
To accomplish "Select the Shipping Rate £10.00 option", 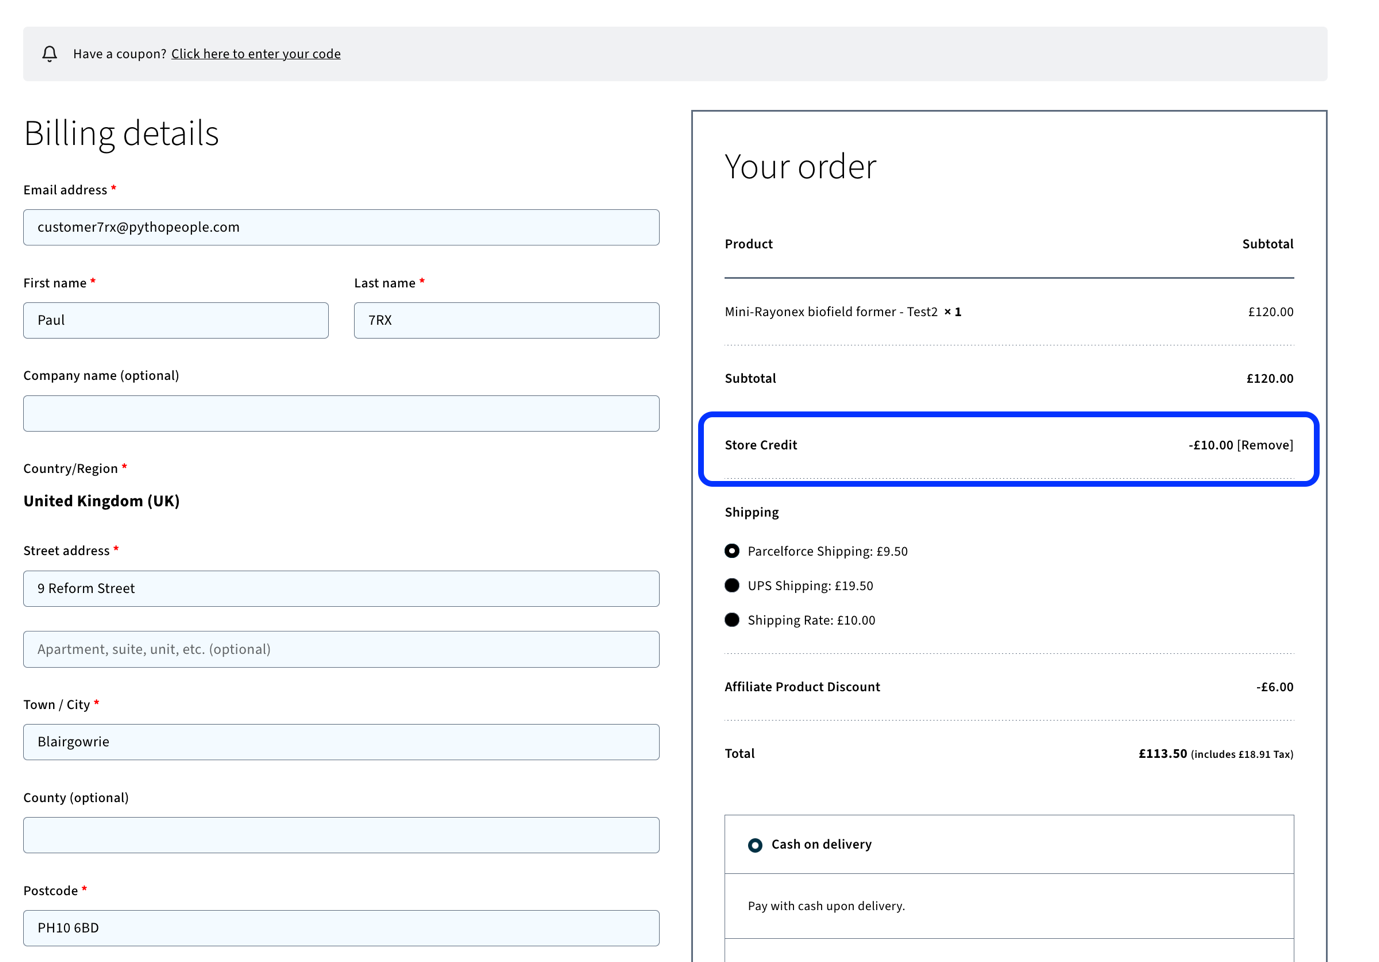I will tap(732, 620).
